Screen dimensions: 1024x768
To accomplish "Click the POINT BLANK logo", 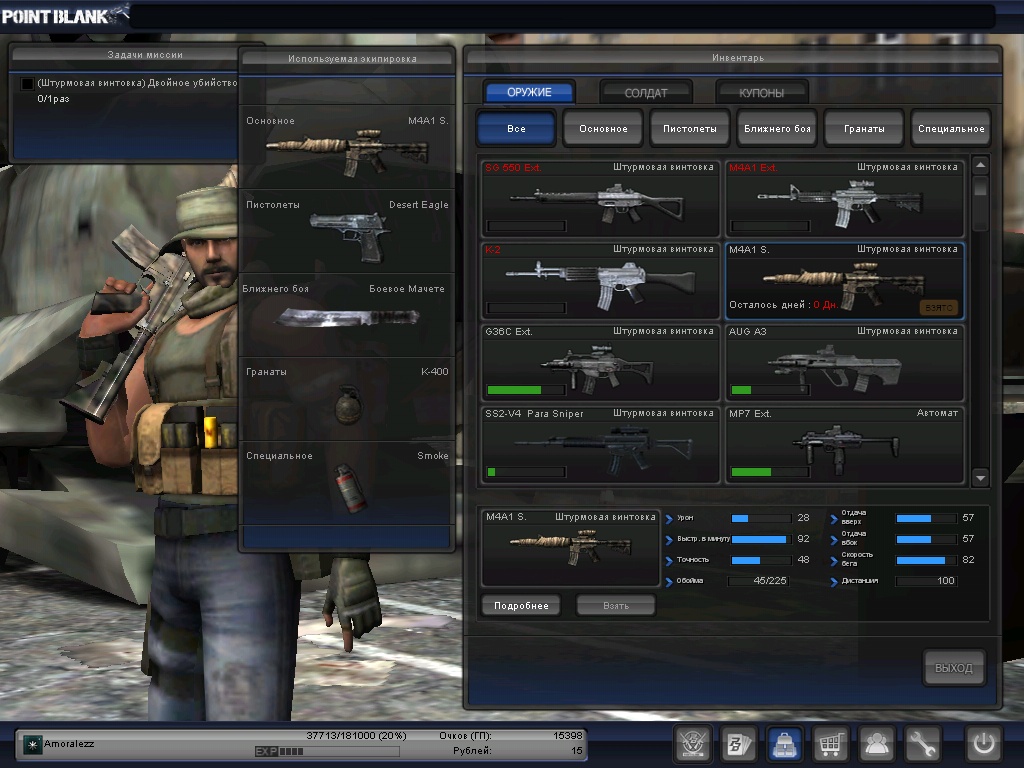I will (x=64, y=15).
